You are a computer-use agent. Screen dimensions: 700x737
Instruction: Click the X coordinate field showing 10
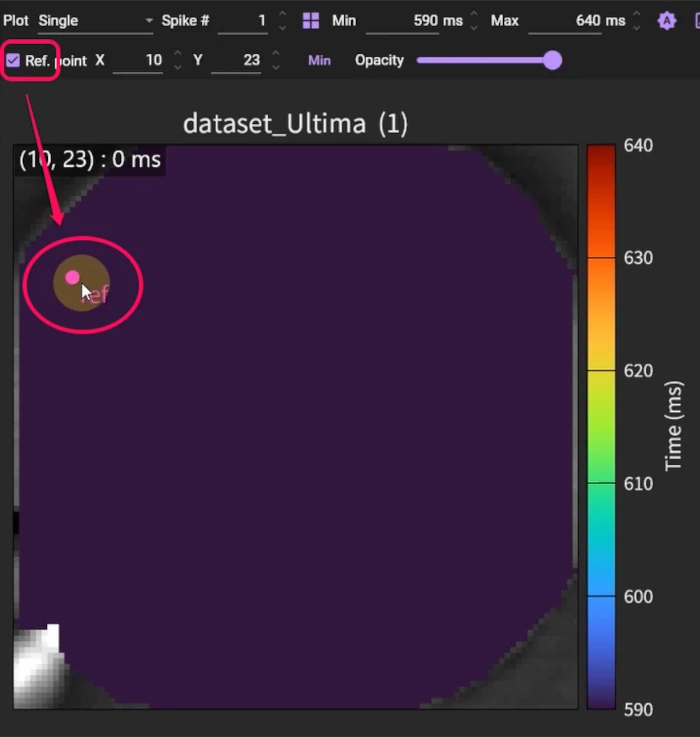tap(138, 61)
